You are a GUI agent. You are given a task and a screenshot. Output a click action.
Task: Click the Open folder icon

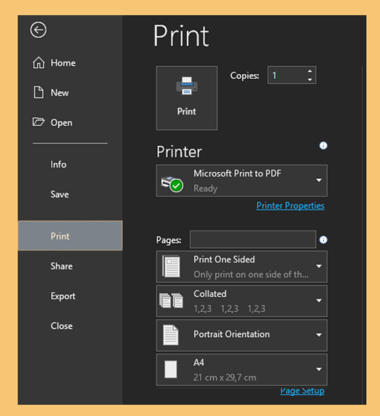pyautogui.click(x=38, y=122)
